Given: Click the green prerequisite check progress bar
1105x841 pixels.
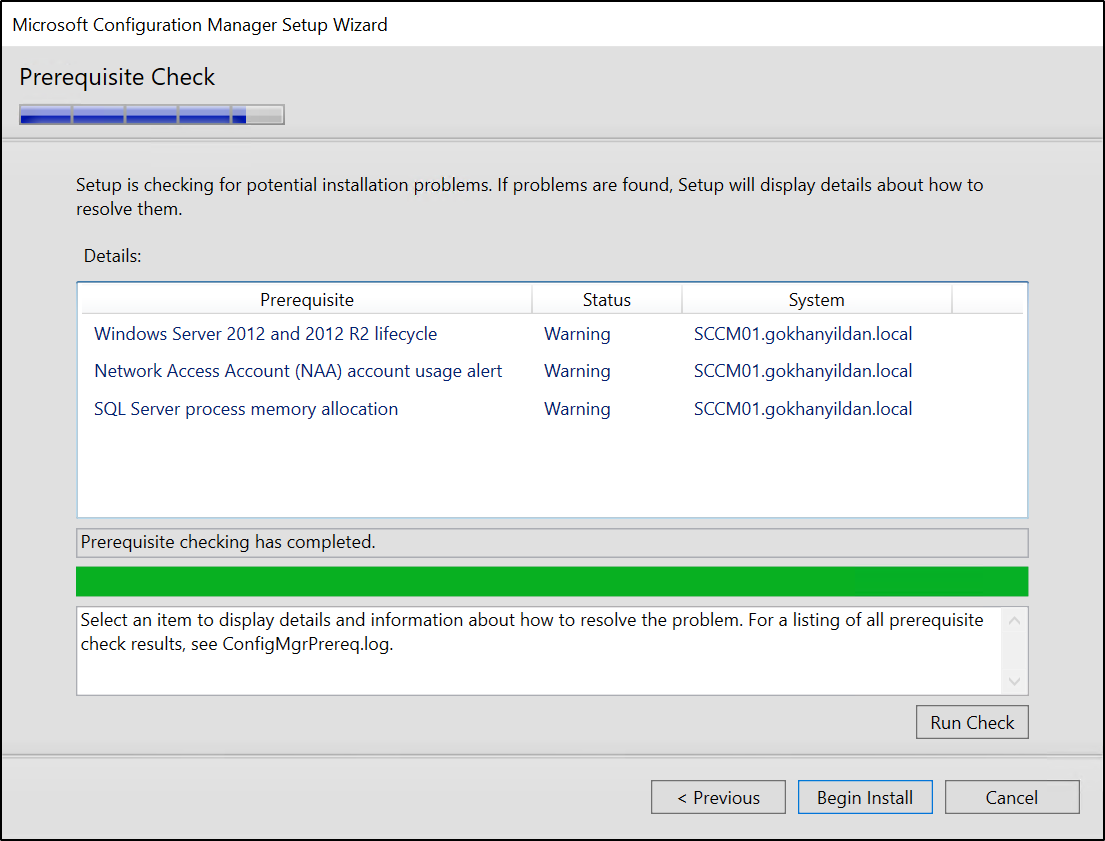Looking at the screenshot, I should [x=552, y=582].
